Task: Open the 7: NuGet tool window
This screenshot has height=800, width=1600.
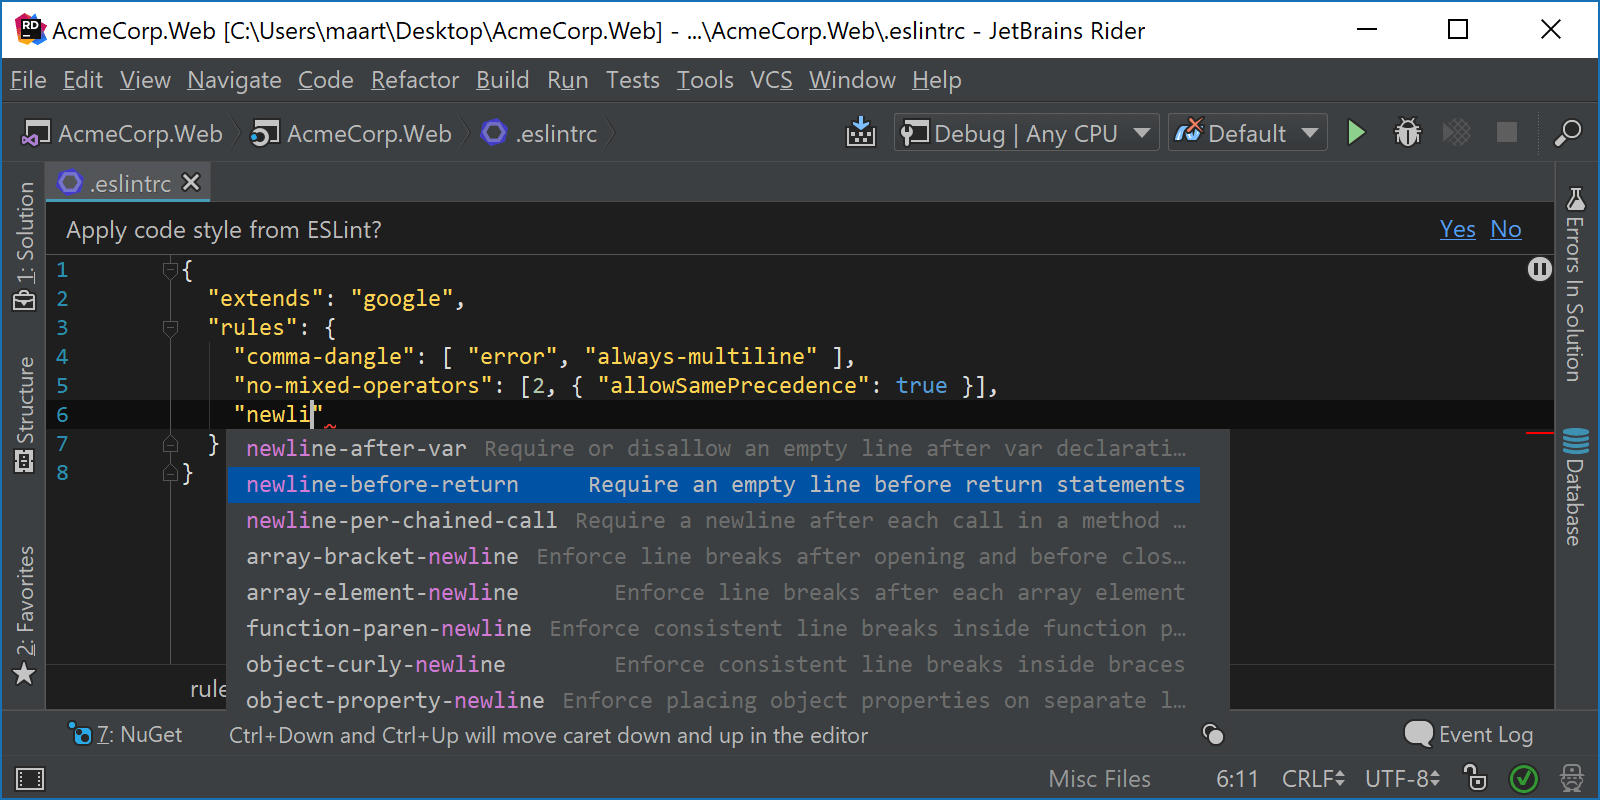Action: pyautogui.click(x=125, y=735)
